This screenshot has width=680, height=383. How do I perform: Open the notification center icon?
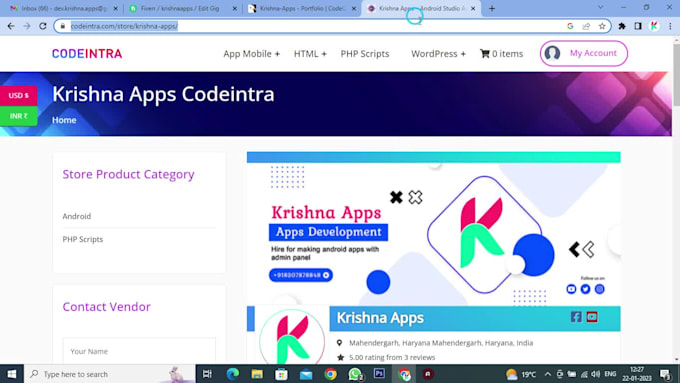[666, 374]
